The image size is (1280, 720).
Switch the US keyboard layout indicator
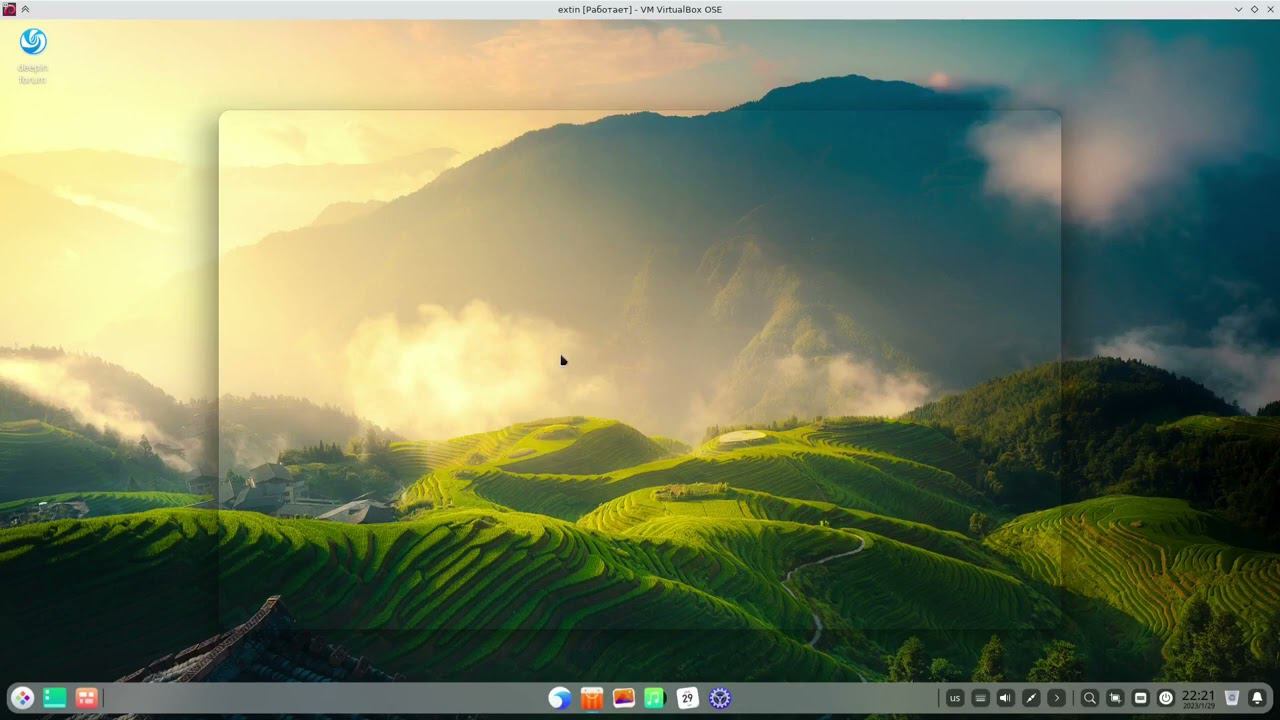coord(955,698)
